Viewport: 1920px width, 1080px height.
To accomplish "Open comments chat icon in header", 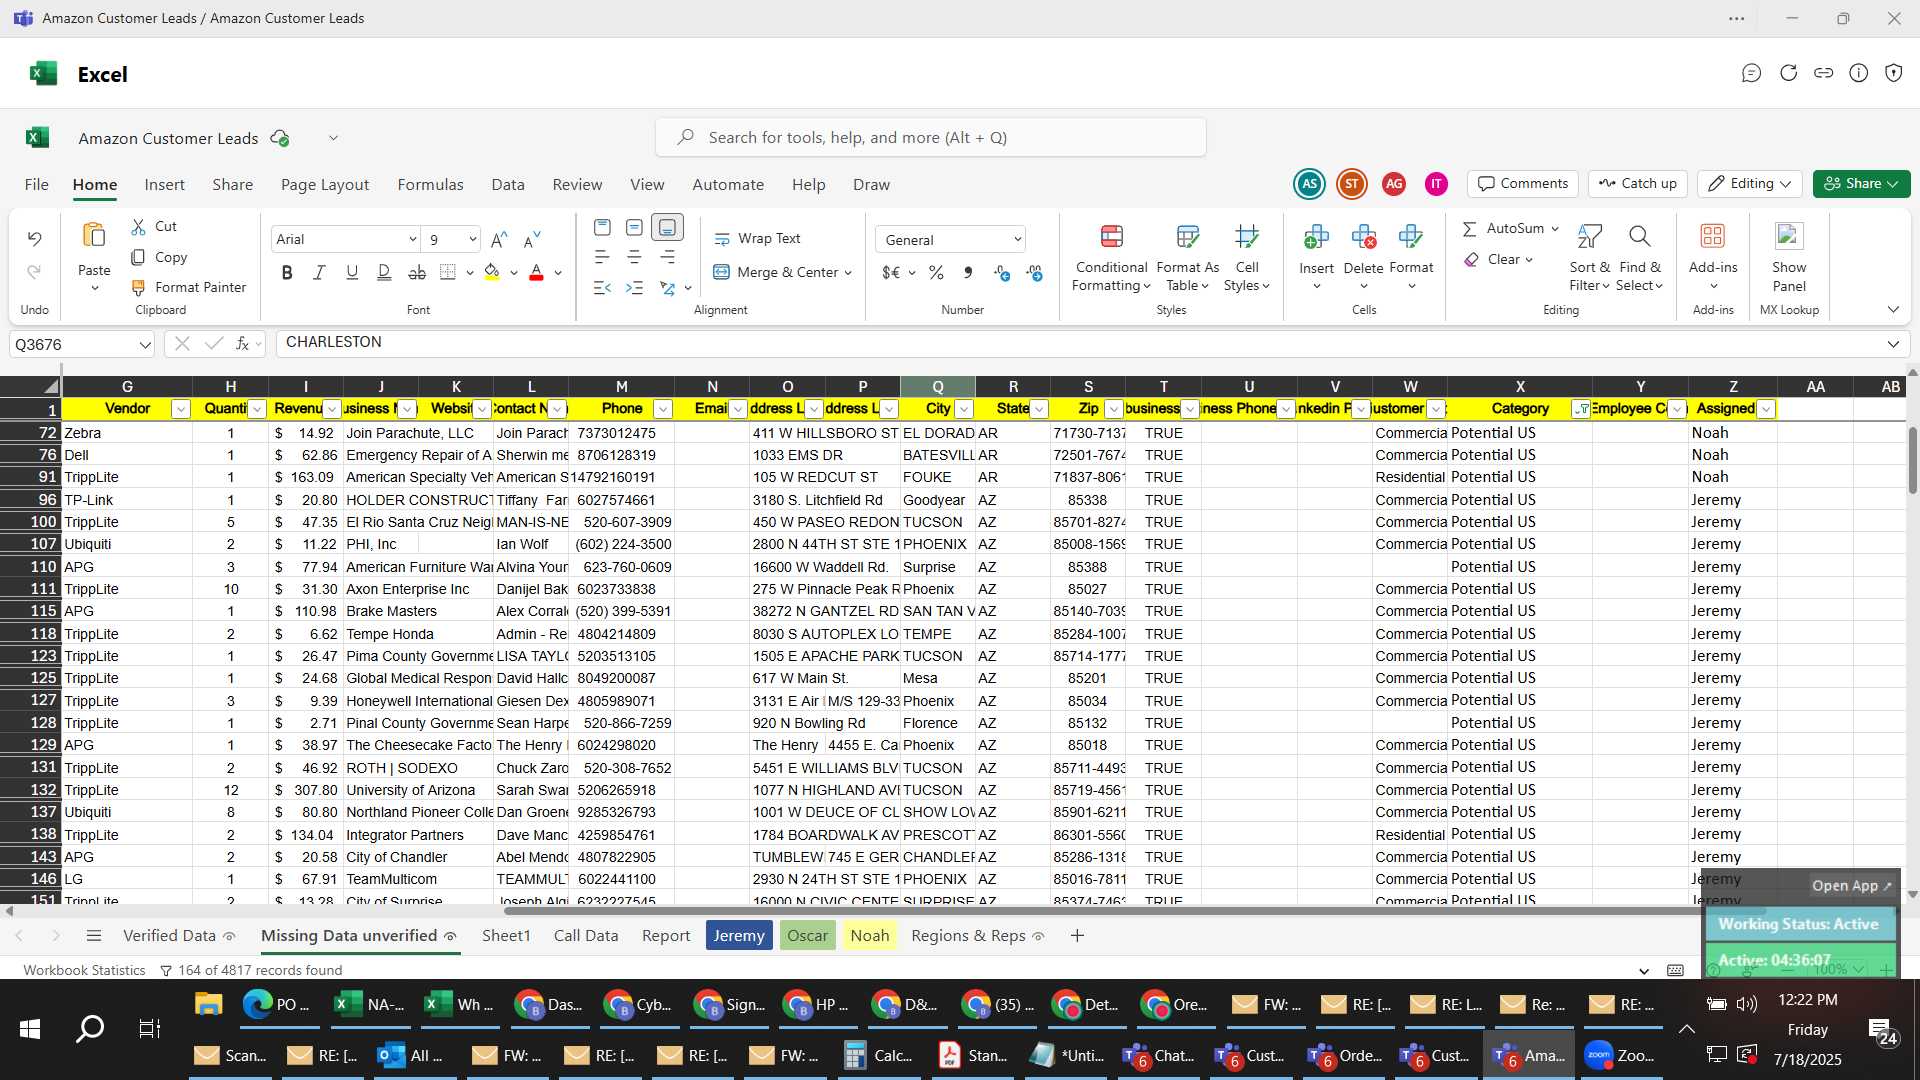I will coord(1751,73).
